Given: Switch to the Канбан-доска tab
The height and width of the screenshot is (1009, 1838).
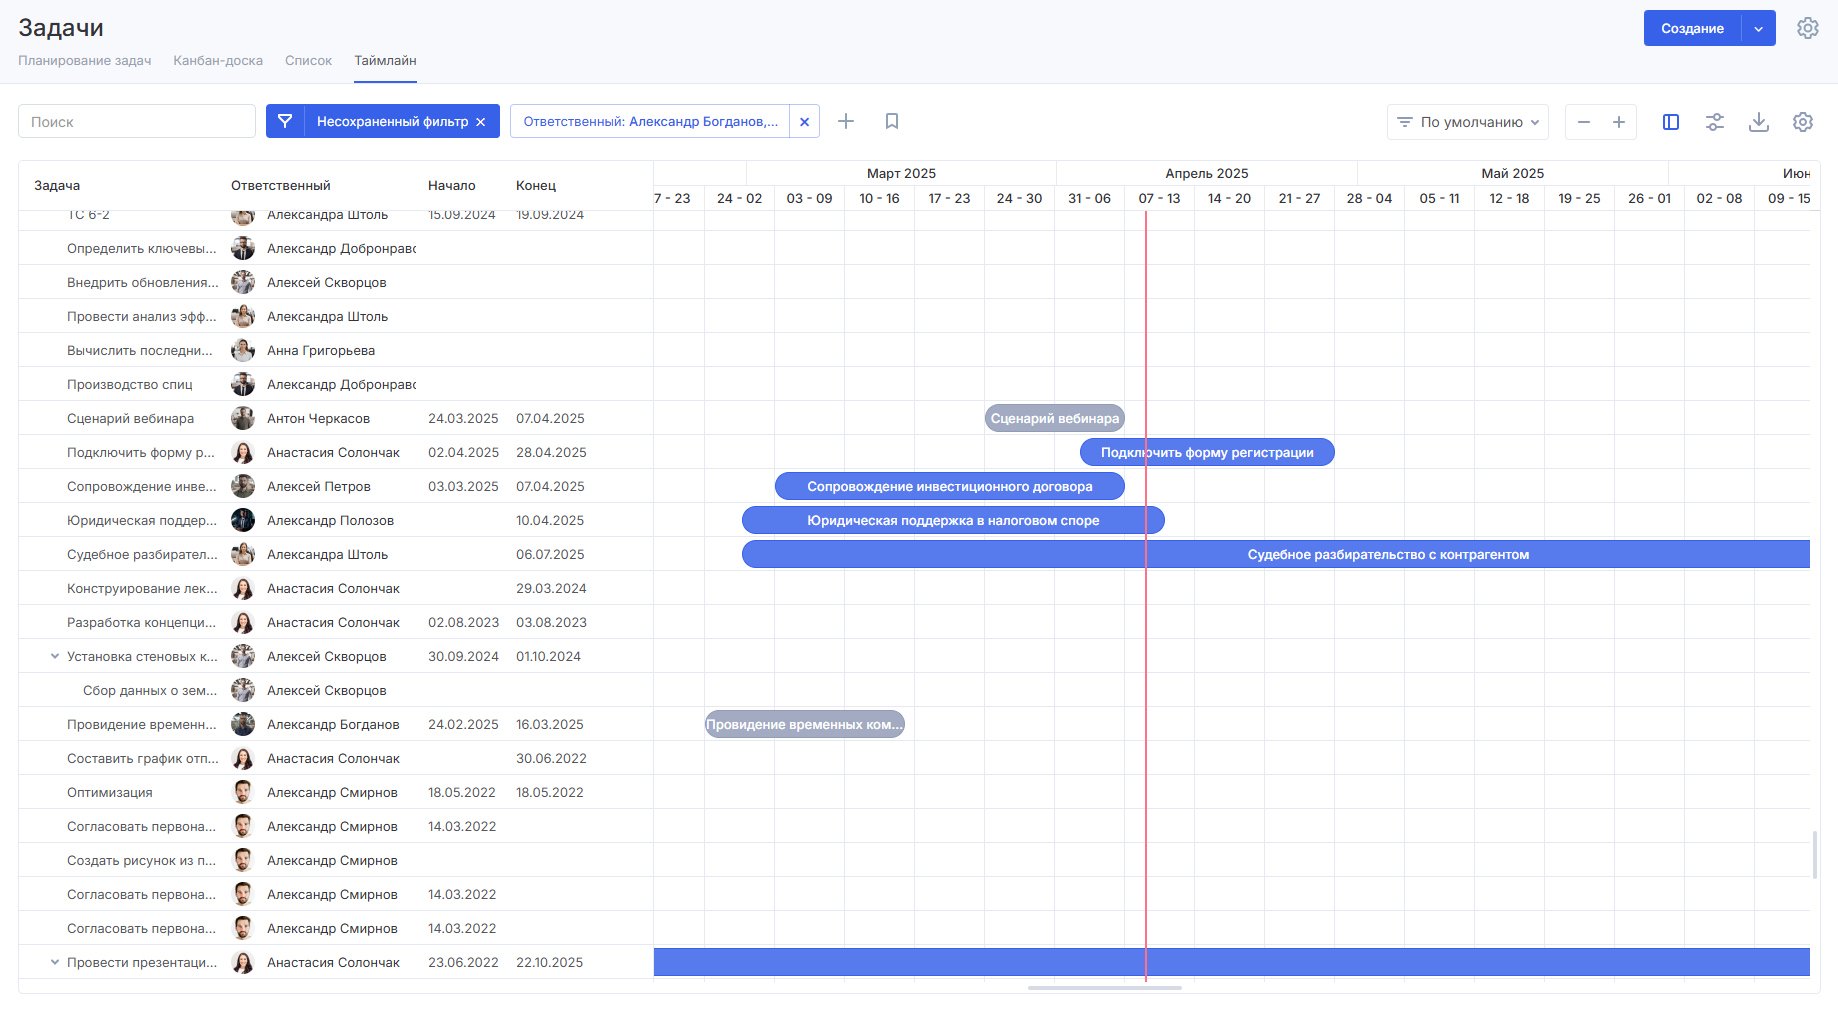Looking at the screenshot, I should tap(218, 61).
